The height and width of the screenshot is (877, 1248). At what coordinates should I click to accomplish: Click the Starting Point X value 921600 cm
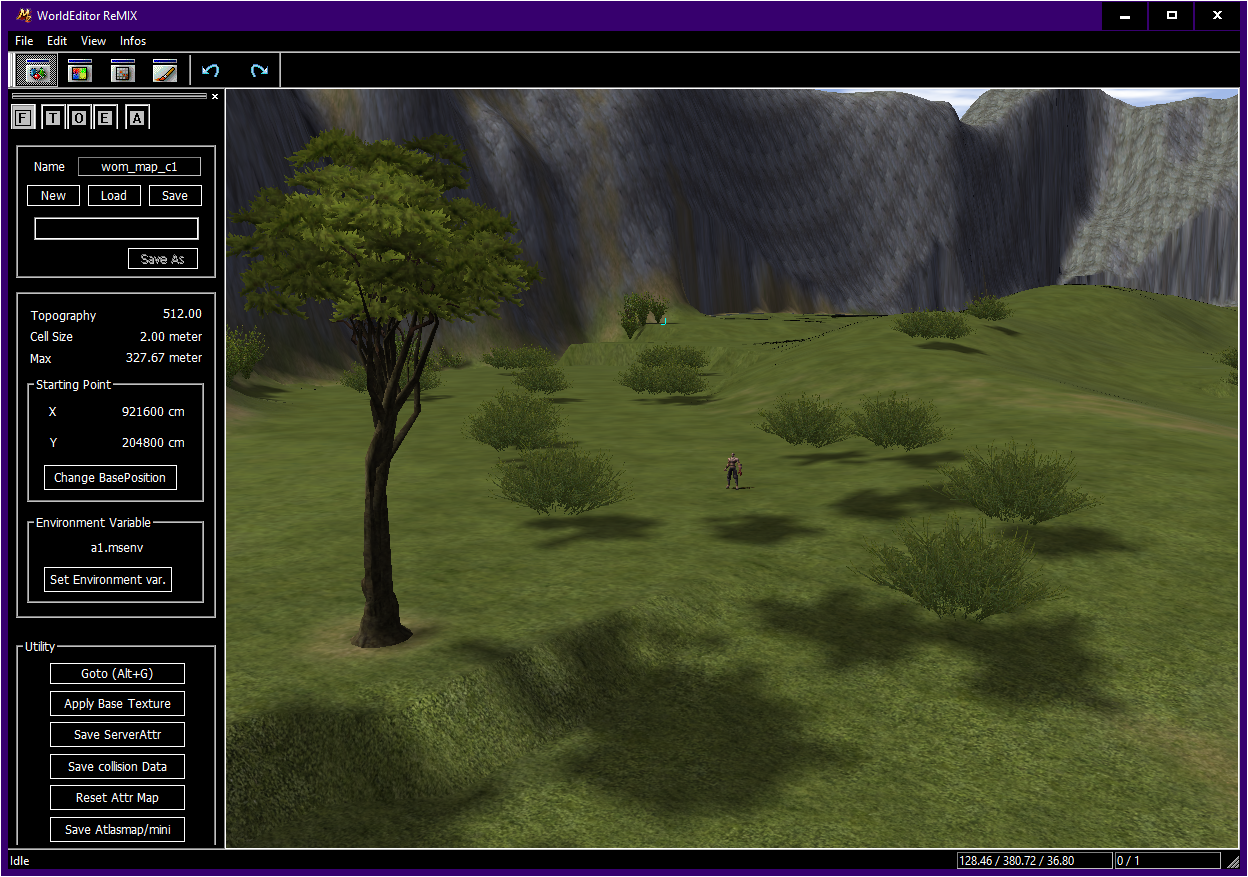click(x=153, y=412)
